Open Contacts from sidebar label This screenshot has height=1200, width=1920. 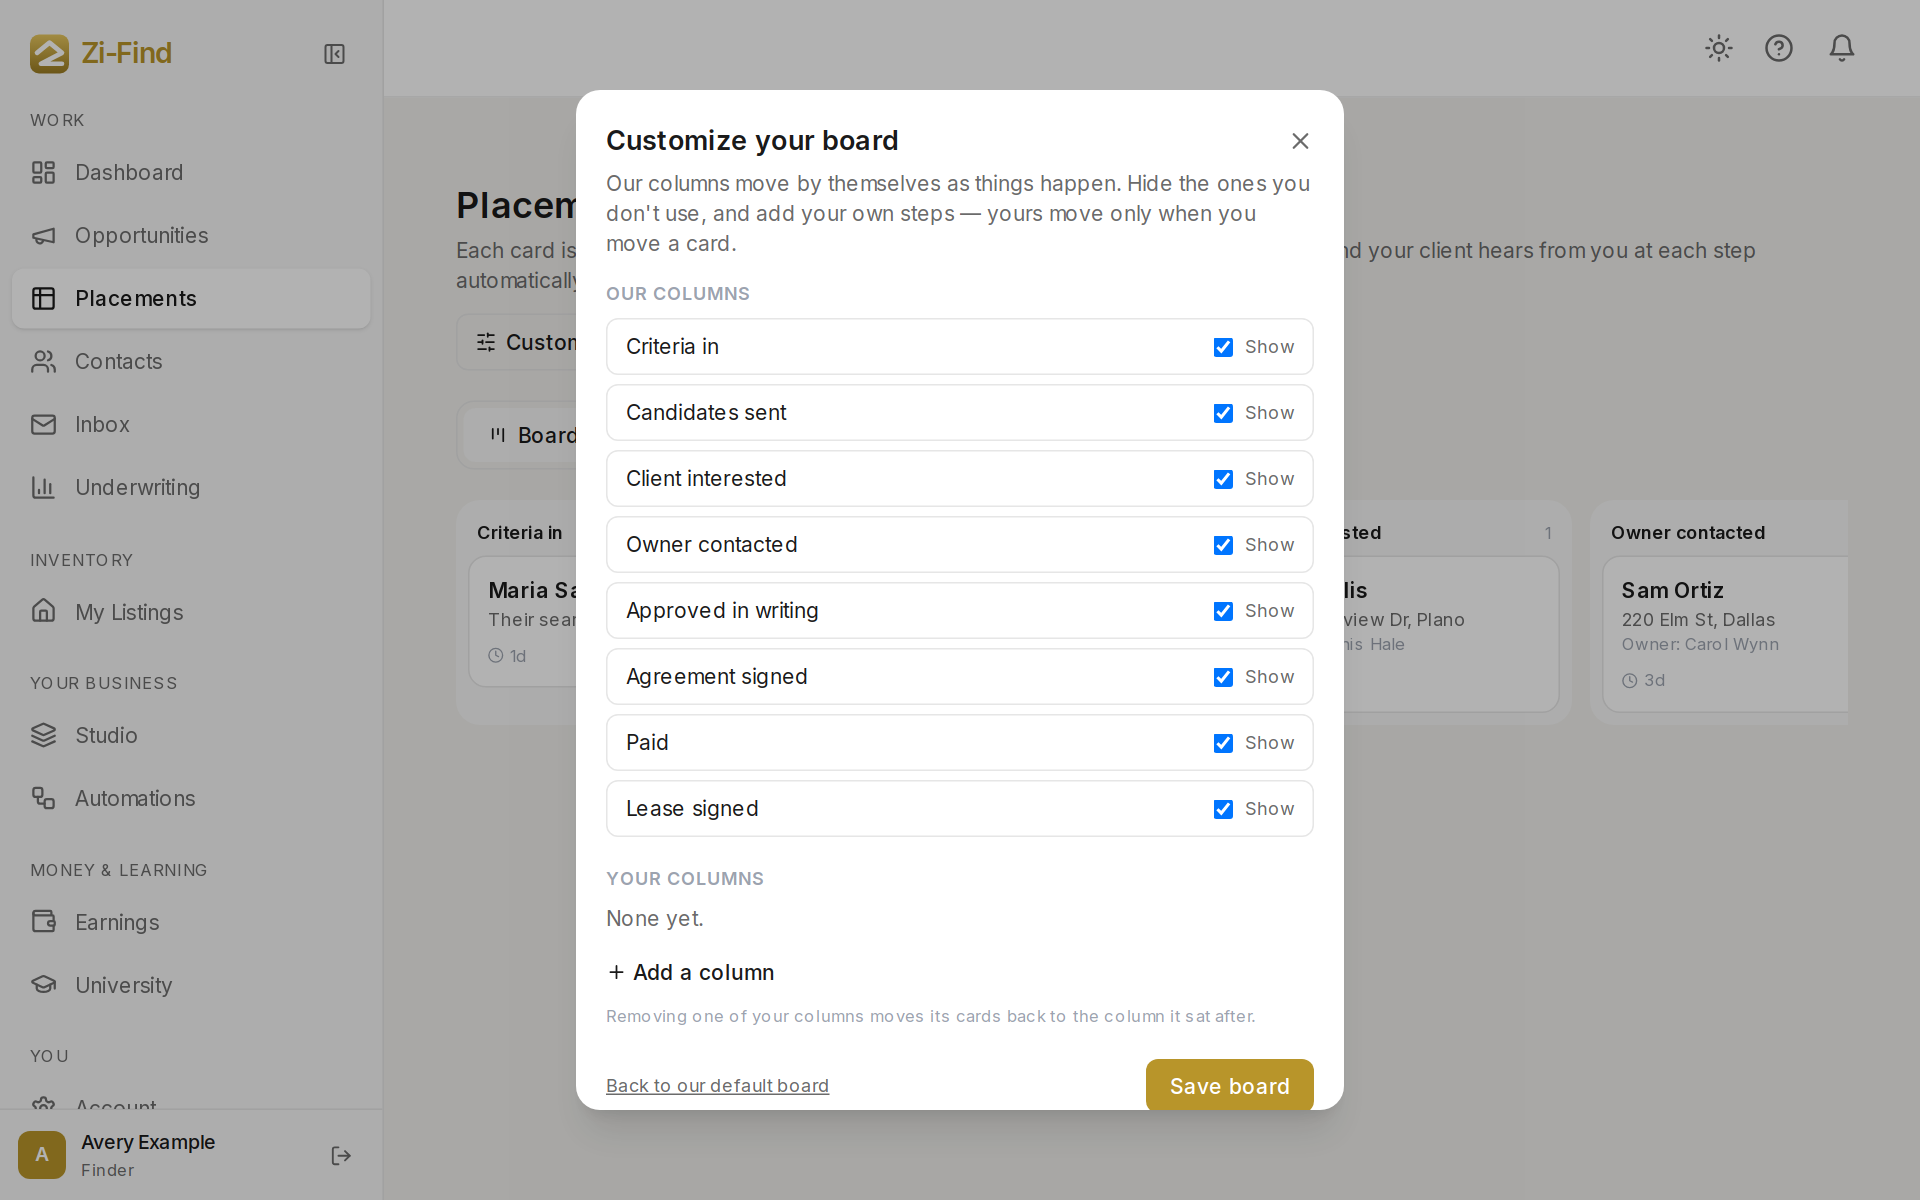tap(119, 362)
